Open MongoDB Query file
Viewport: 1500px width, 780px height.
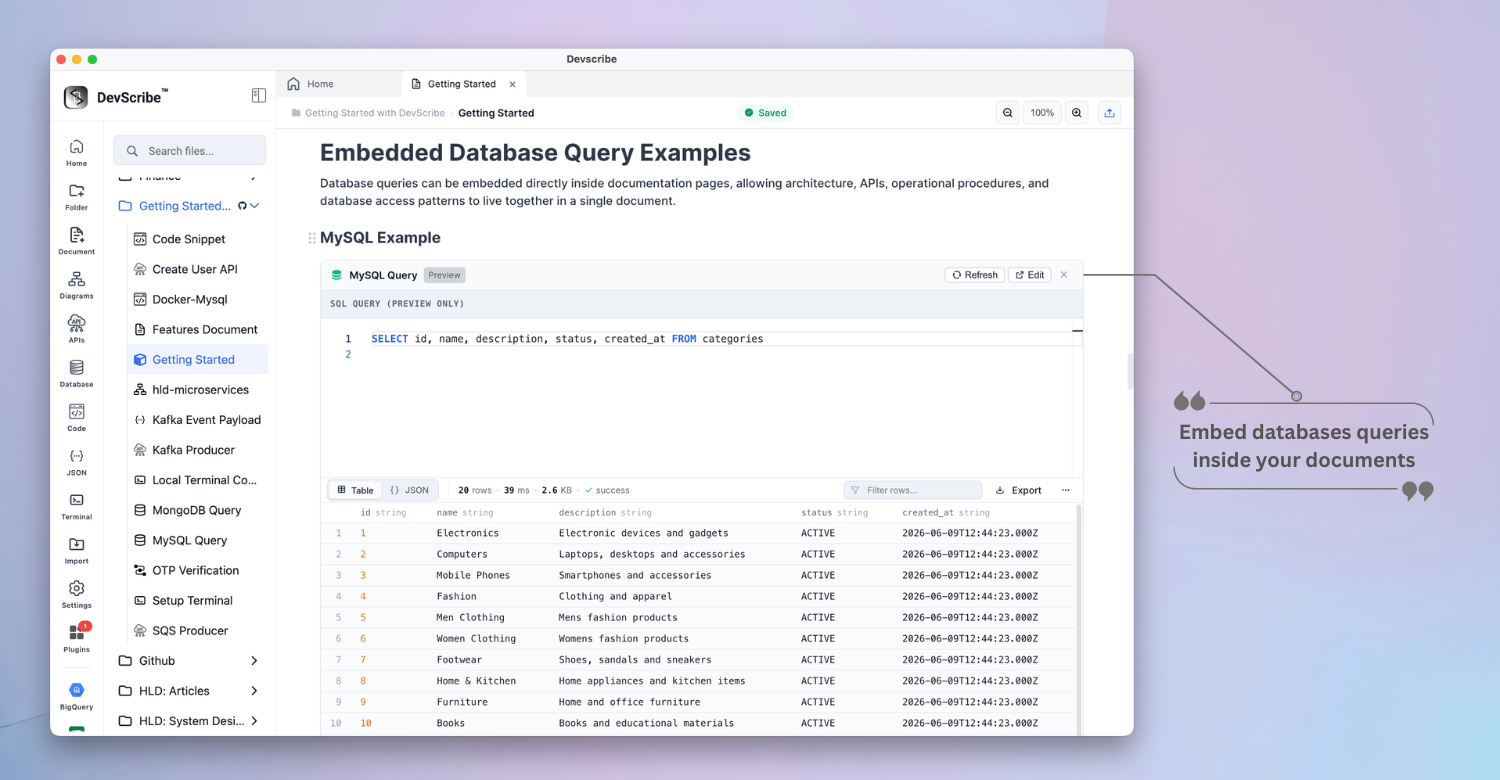(196, 510)
